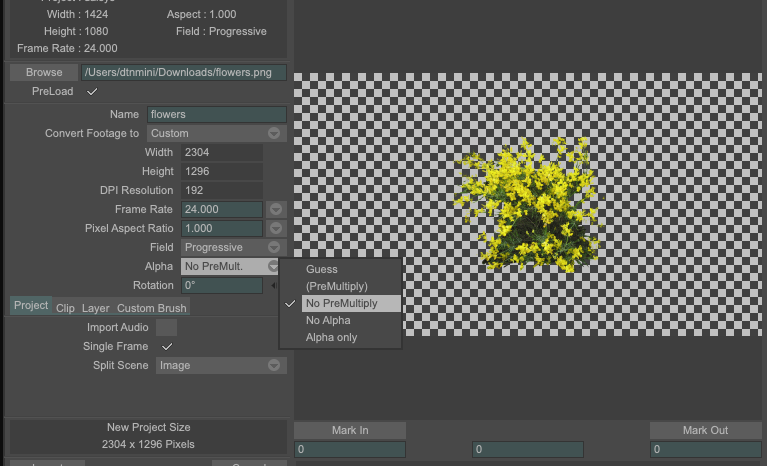
Task: Click the Alpha No PreMult. dropdown
Action: point(230,266)
